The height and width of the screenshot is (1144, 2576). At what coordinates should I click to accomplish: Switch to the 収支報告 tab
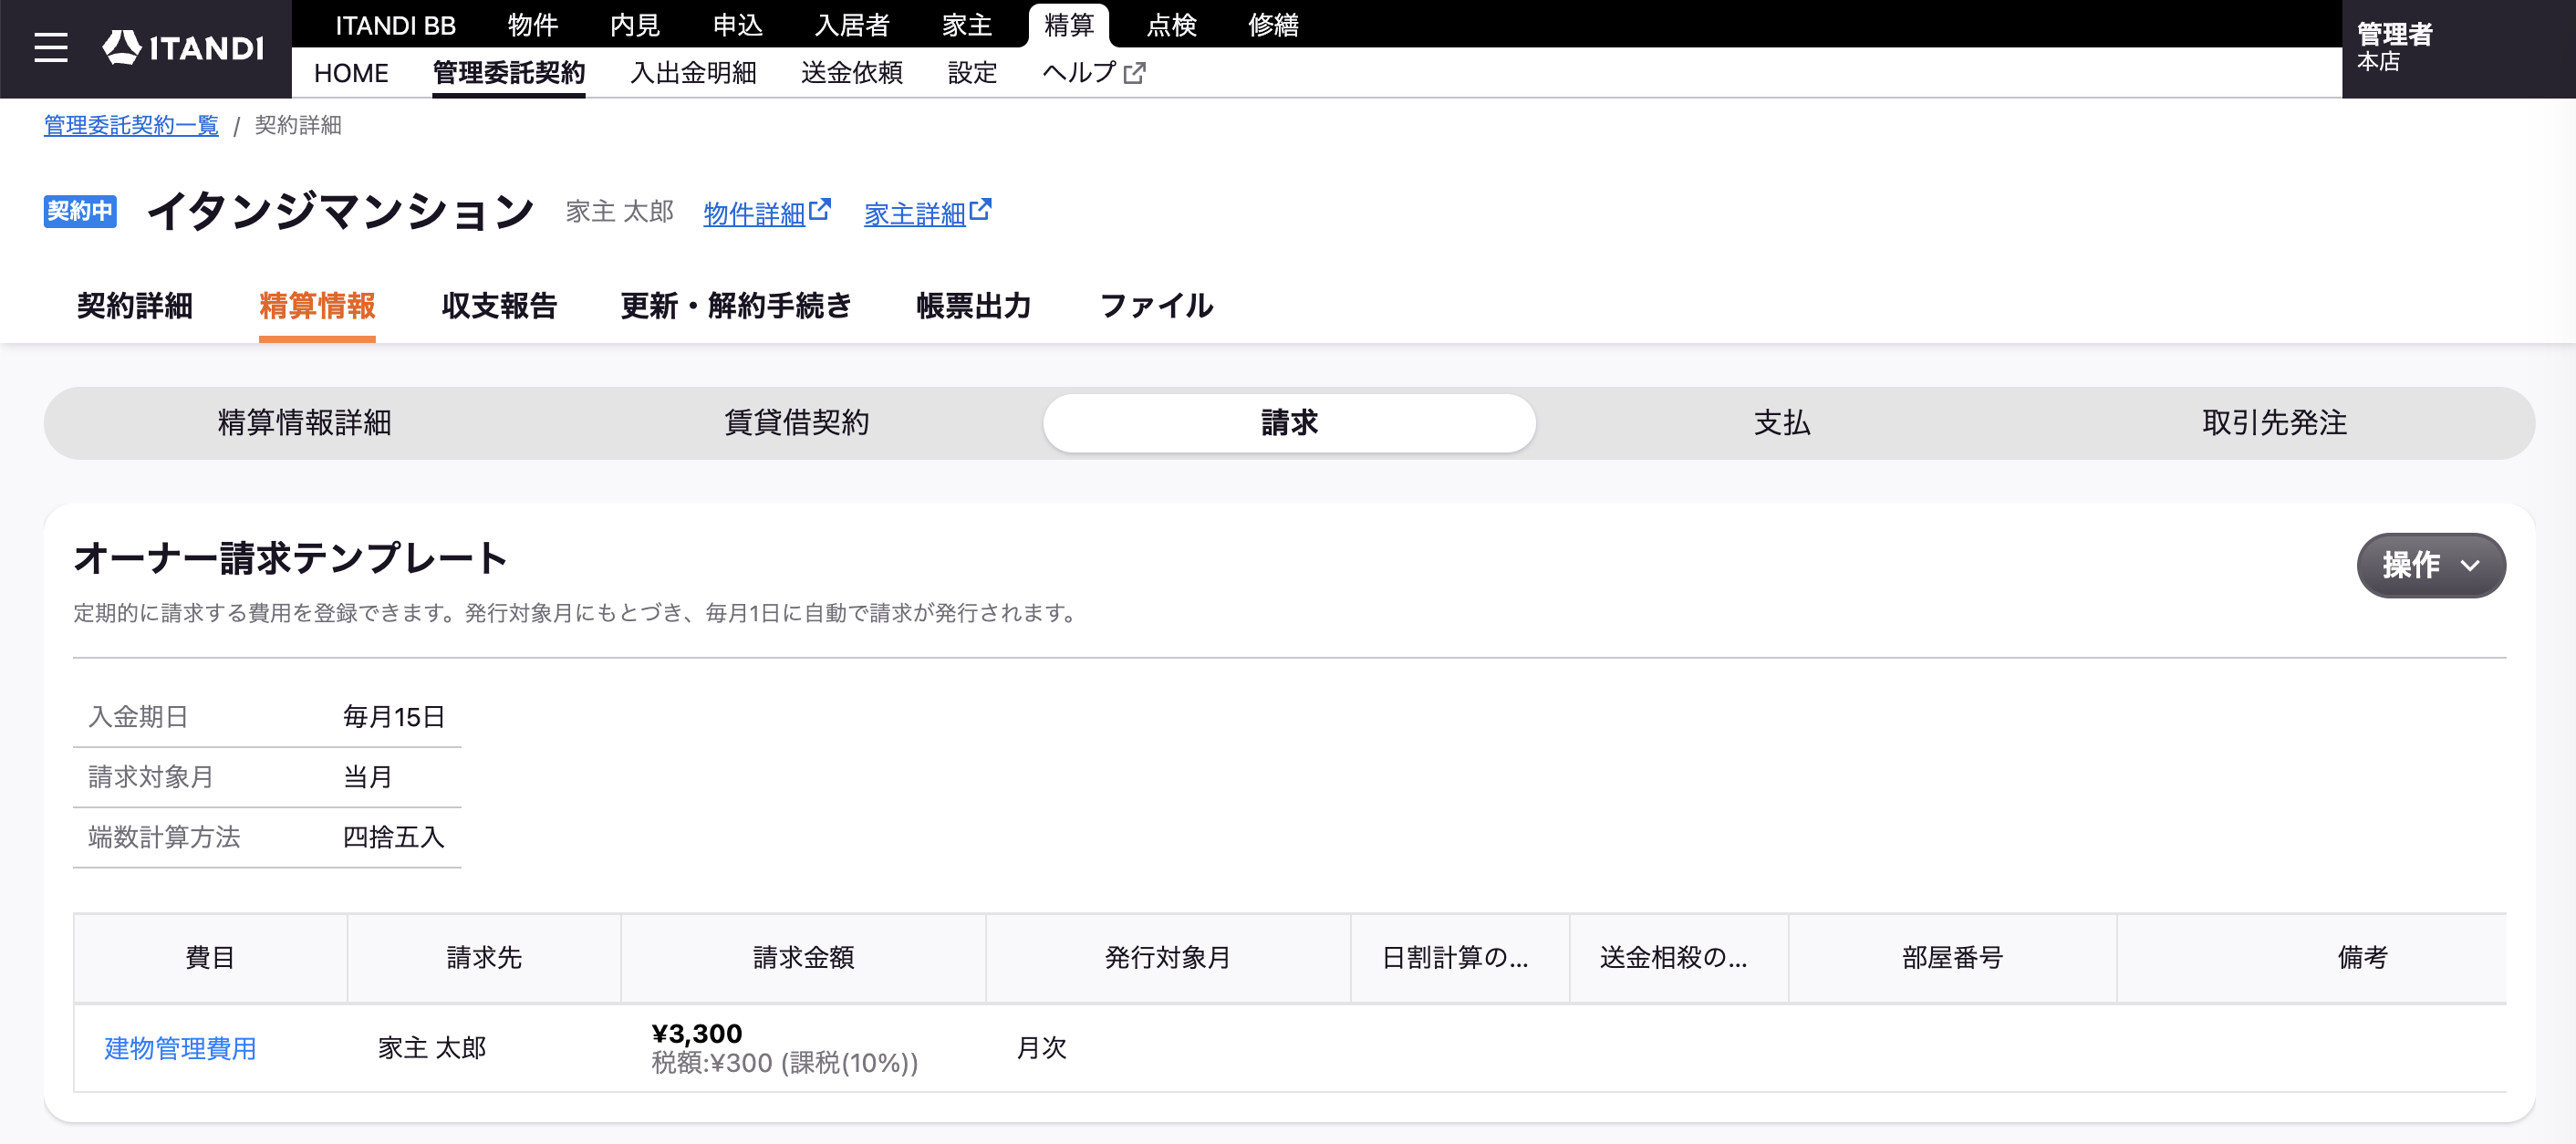[499, 306]
